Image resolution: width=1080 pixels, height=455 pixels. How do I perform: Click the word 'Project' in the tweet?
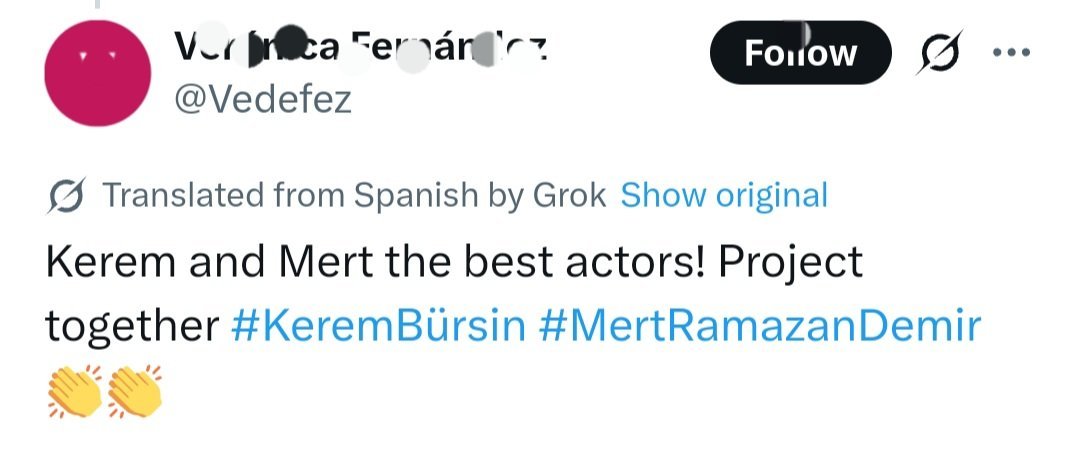pos(790,262)
